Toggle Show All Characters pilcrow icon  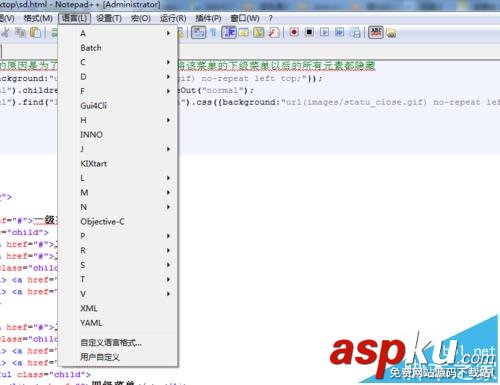point(213,32)
